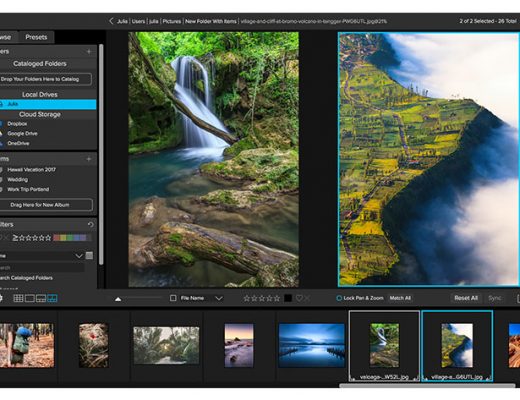This screenshot has width=520, height=400.
Task: Click the New Folder With Items breadcrumb
Action: (x=211, y=21)
